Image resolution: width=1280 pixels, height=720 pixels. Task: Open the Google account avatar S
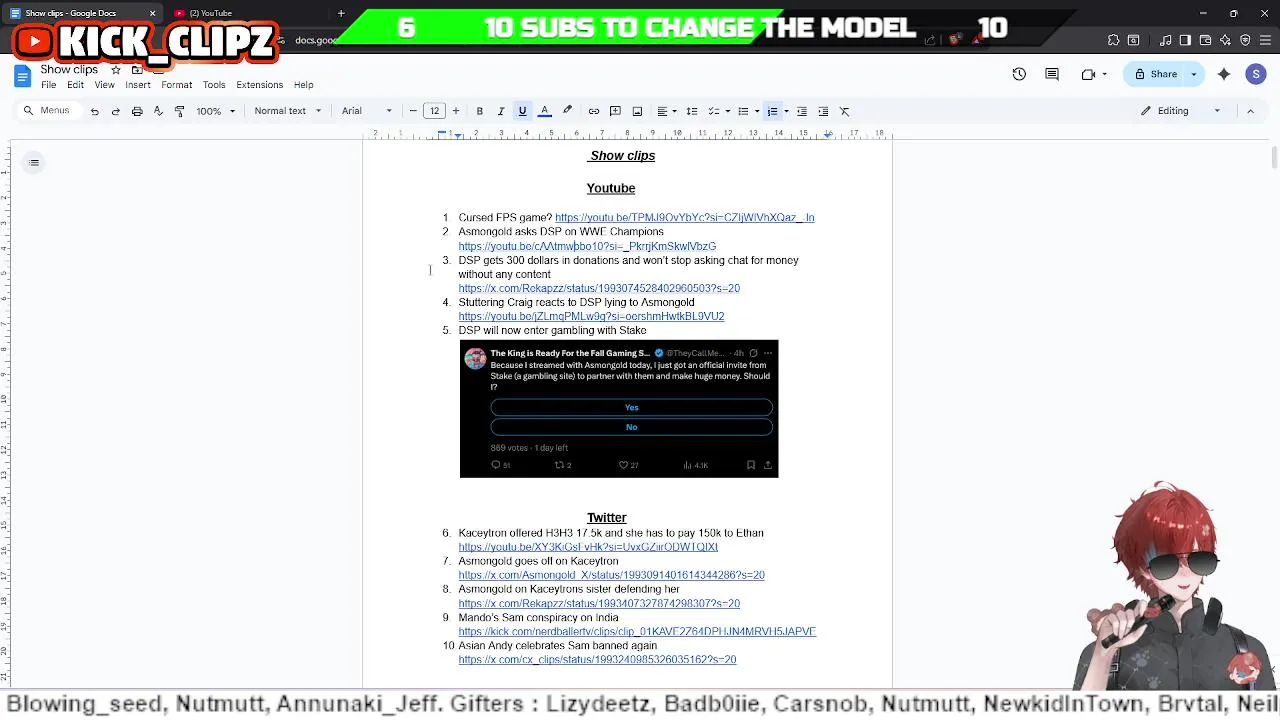pos(1256,74)
